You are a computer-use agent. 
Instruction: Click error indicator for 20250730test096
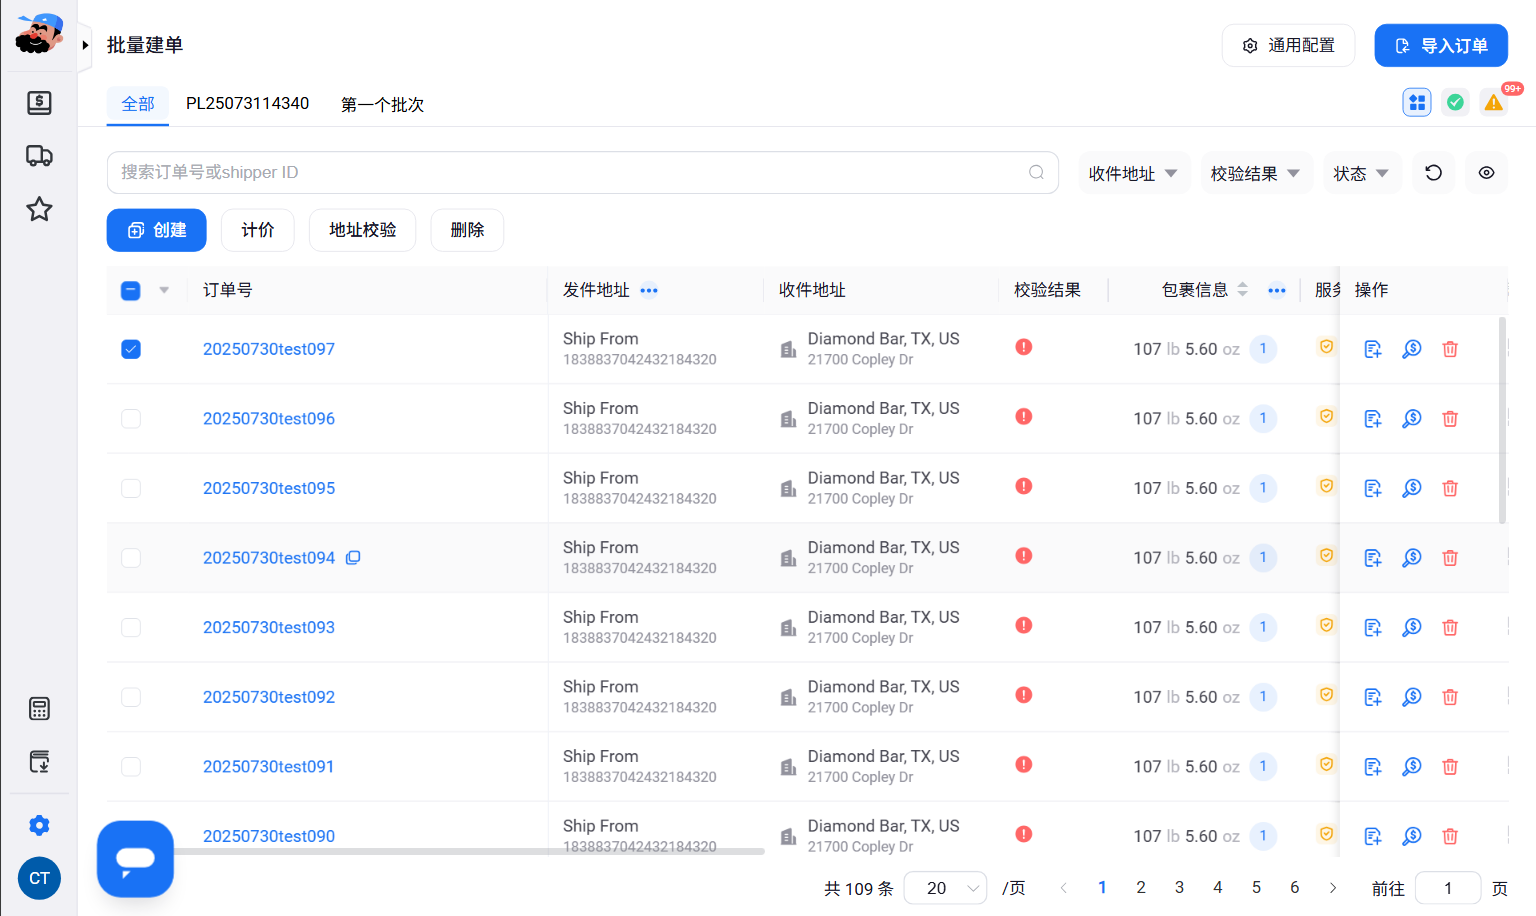click(x=1024, y=417)
